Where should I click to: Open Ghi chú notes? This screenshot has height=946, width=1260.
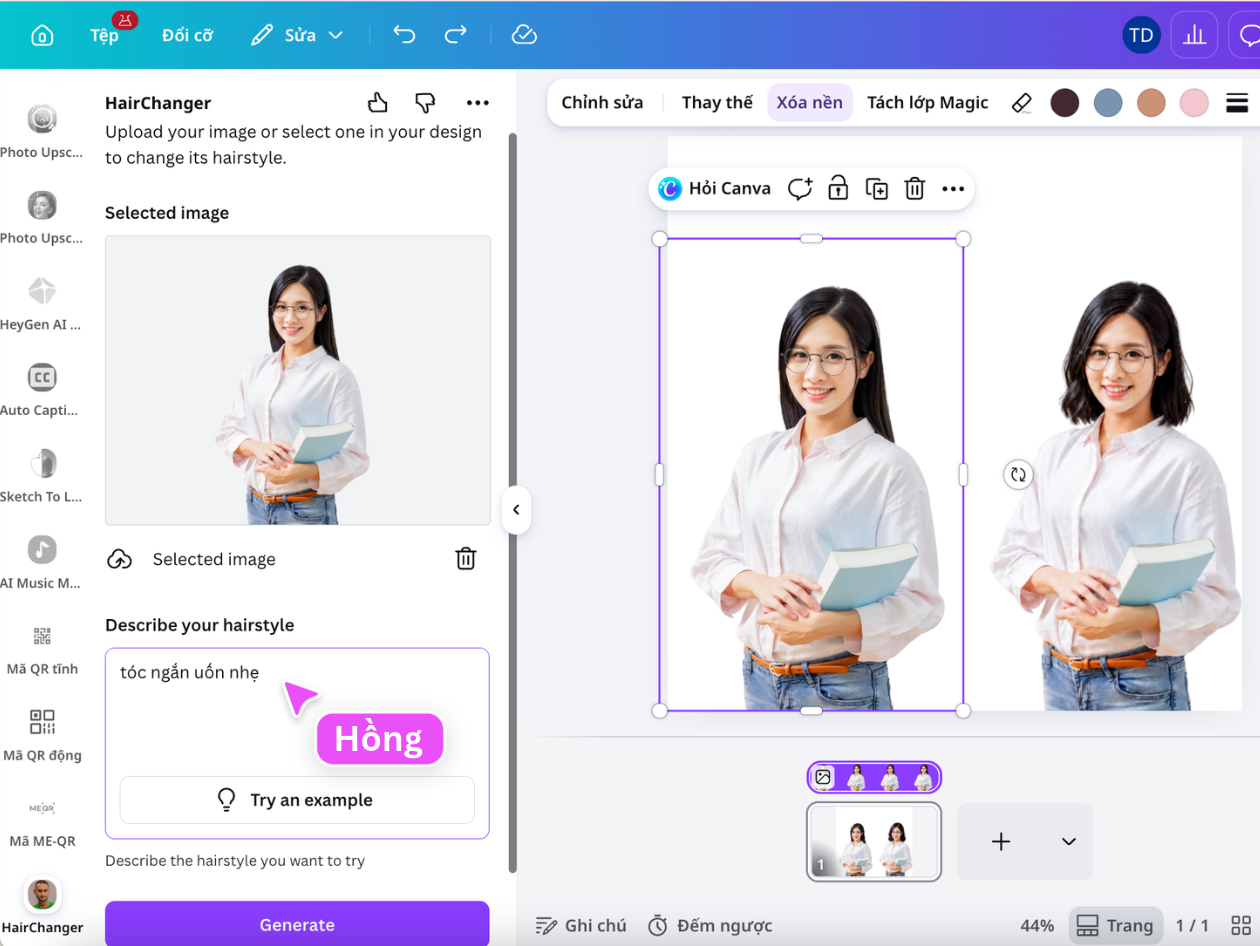pyautogui.click(x=581, y=925)
